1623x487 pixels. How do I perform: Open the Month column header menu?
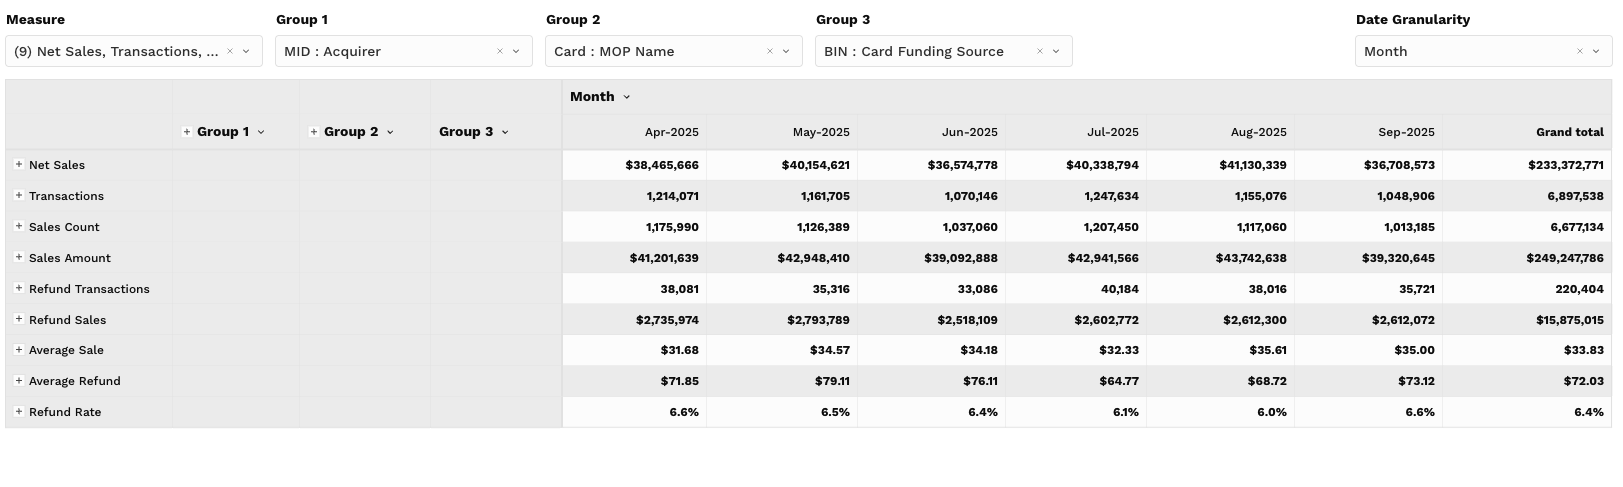(627, 97)
